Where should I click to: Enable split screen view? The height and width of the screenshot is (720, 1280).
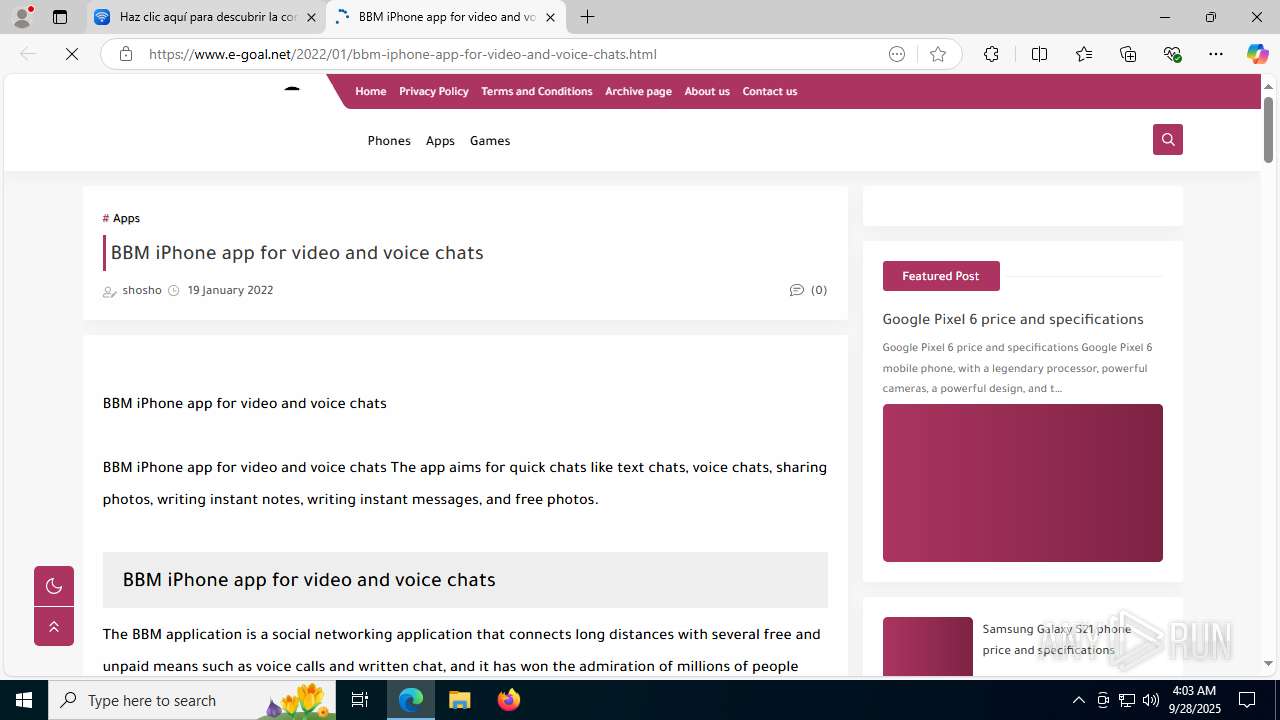pos(1039,54)
